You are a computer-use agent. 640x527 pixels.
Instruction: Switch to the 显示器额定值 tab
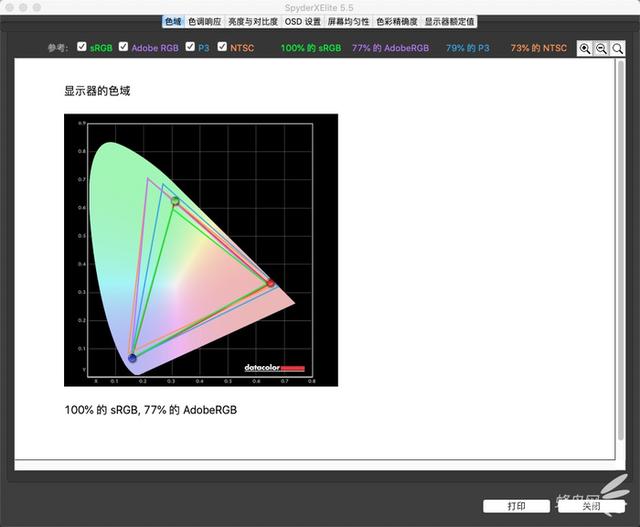pos(449,22)
